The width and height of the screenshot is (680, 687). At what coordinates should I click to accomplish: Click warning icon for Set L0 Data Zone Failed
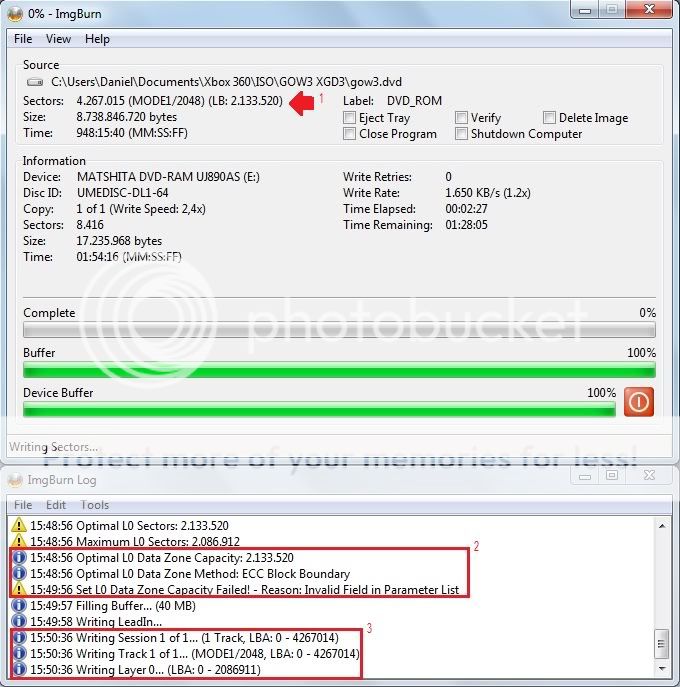19,589
